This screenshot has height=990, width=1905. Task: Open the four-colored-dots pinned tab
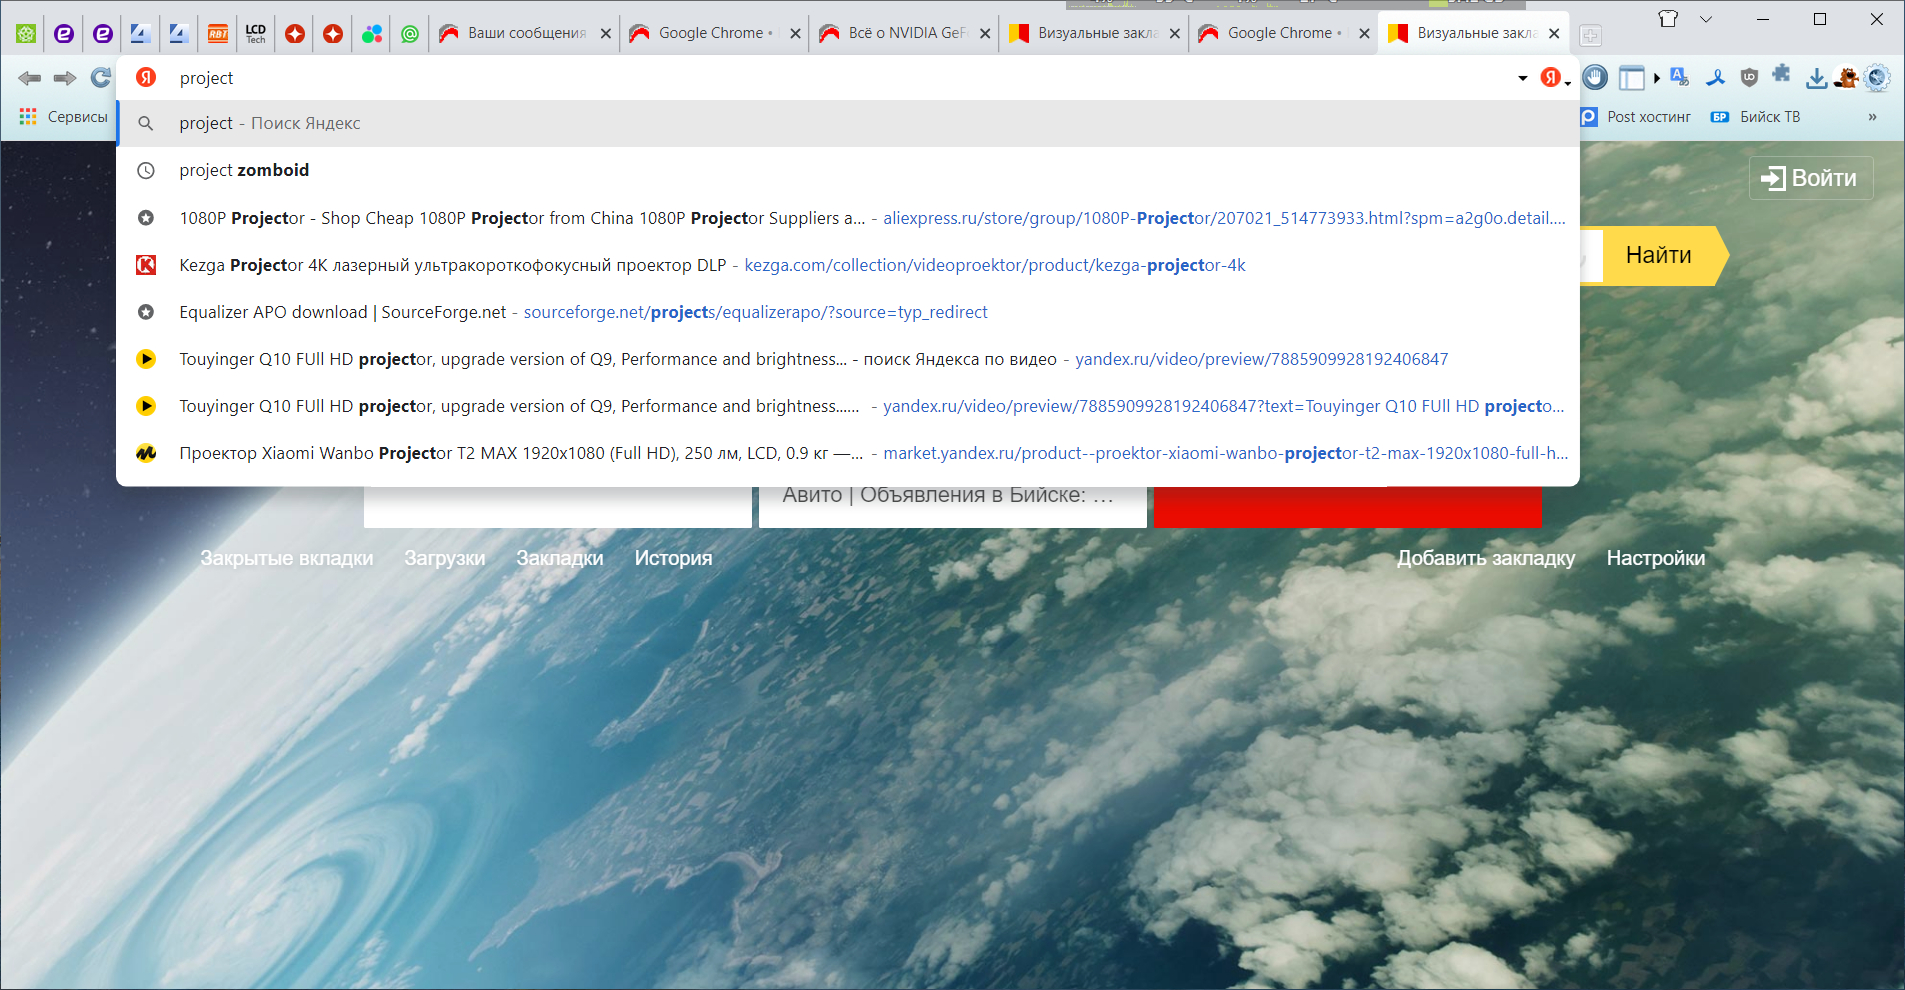click(372, 34)
